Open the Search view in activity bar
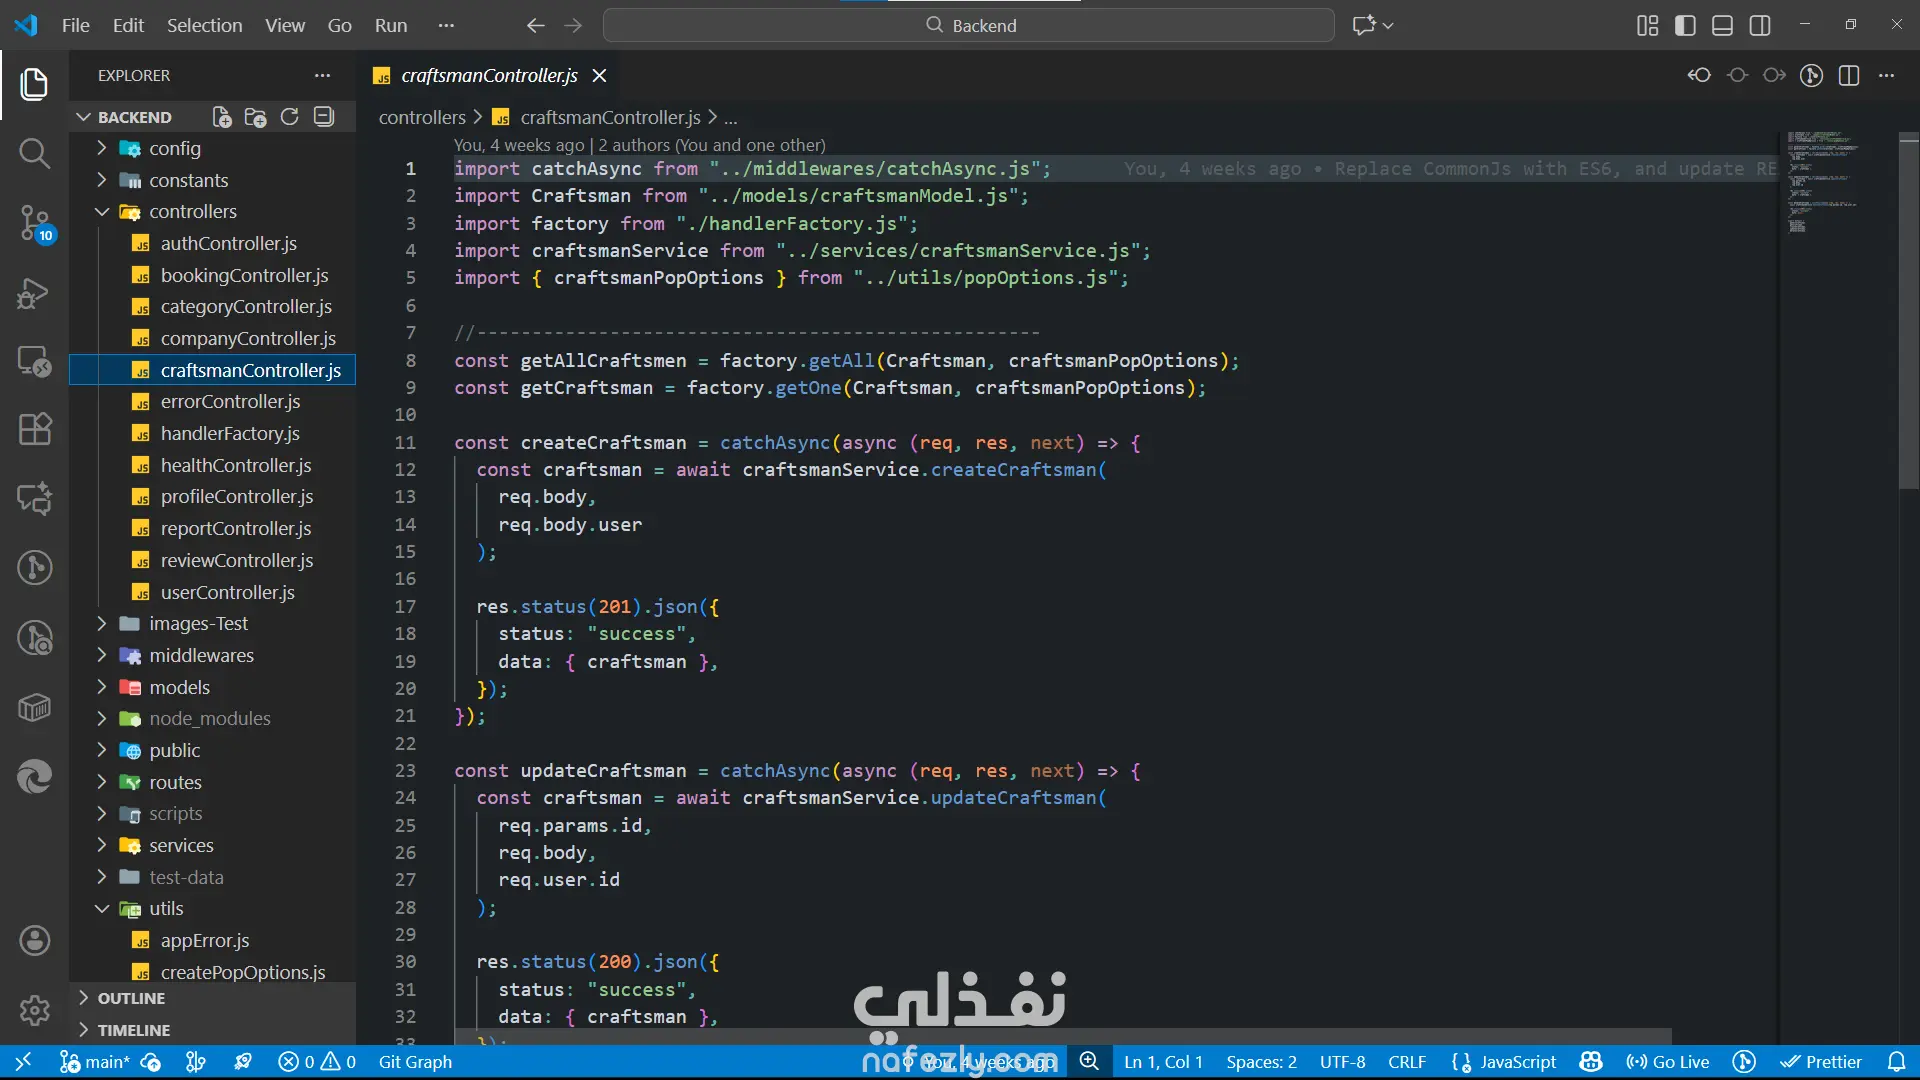The height and width of the screenshot is (1080, 1920). coord(34,153)
